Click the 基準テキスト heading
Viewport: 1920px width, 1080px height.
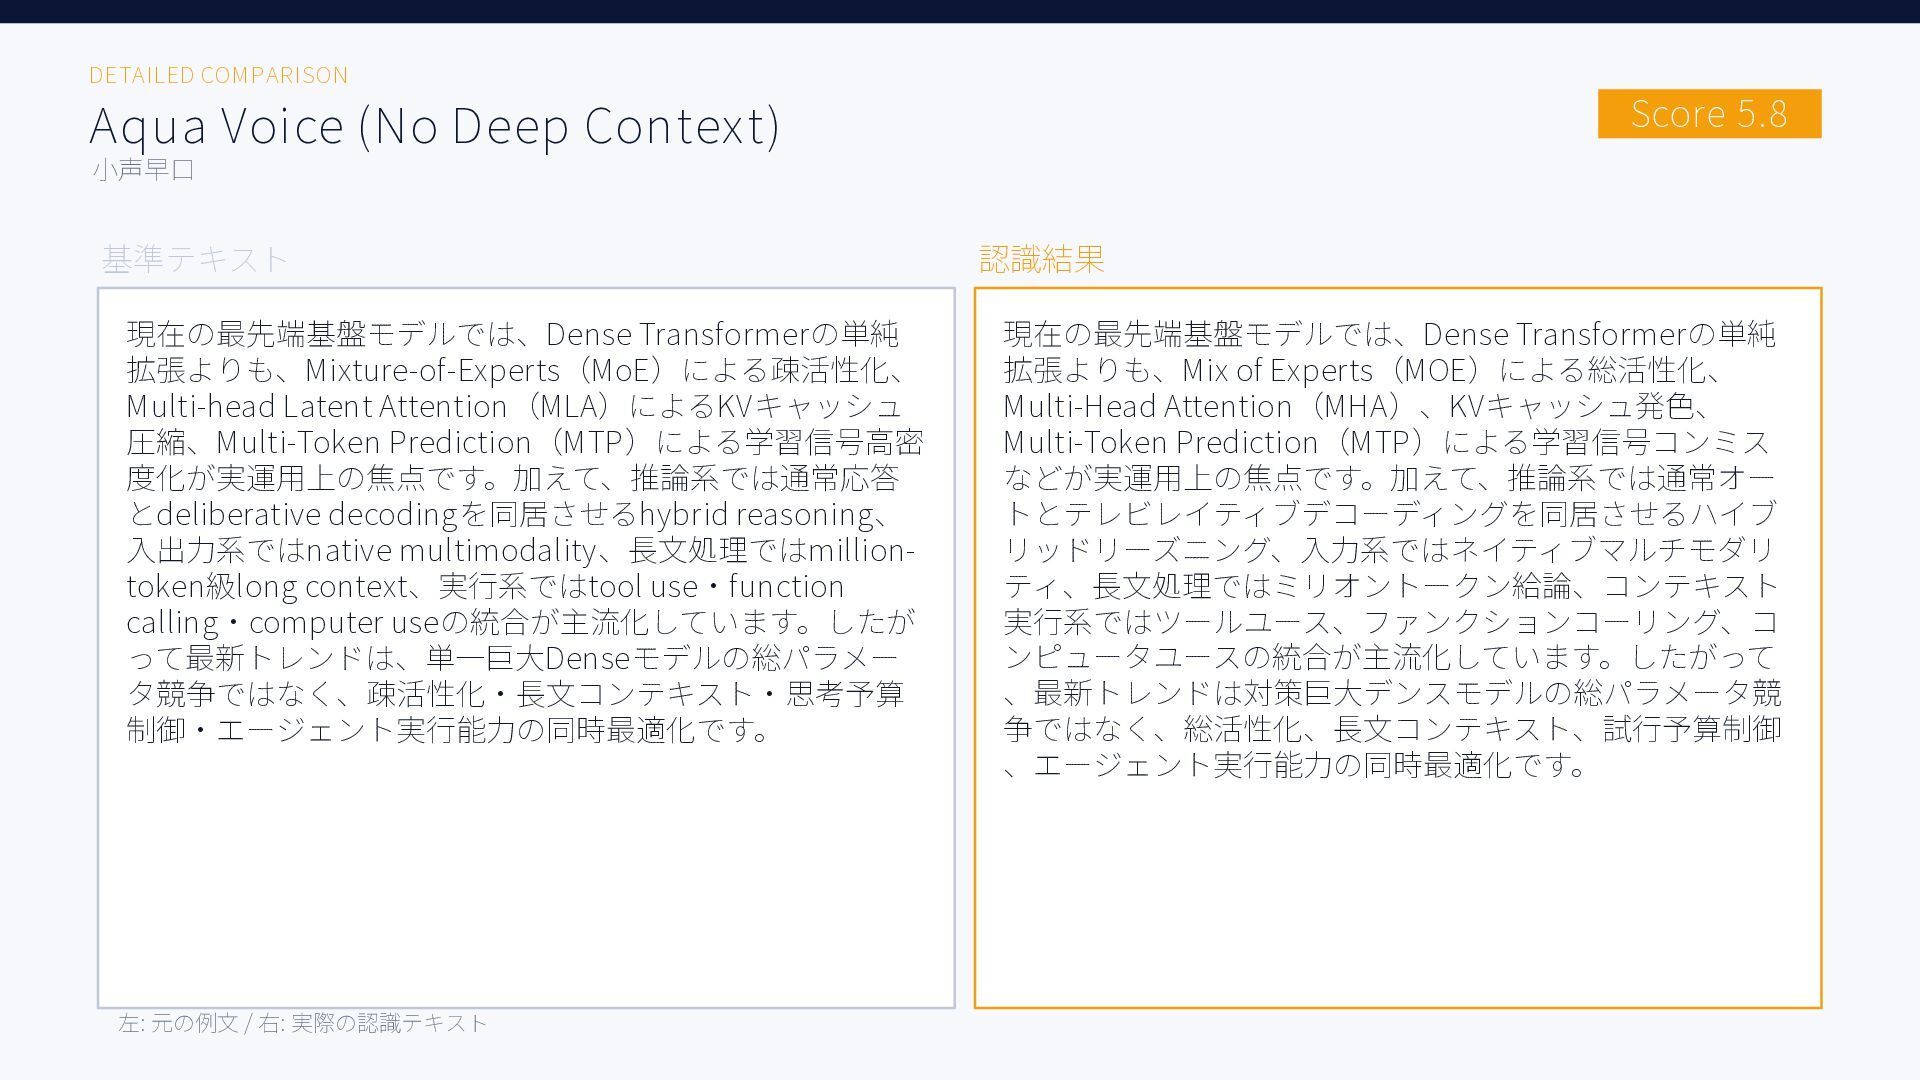194,259
